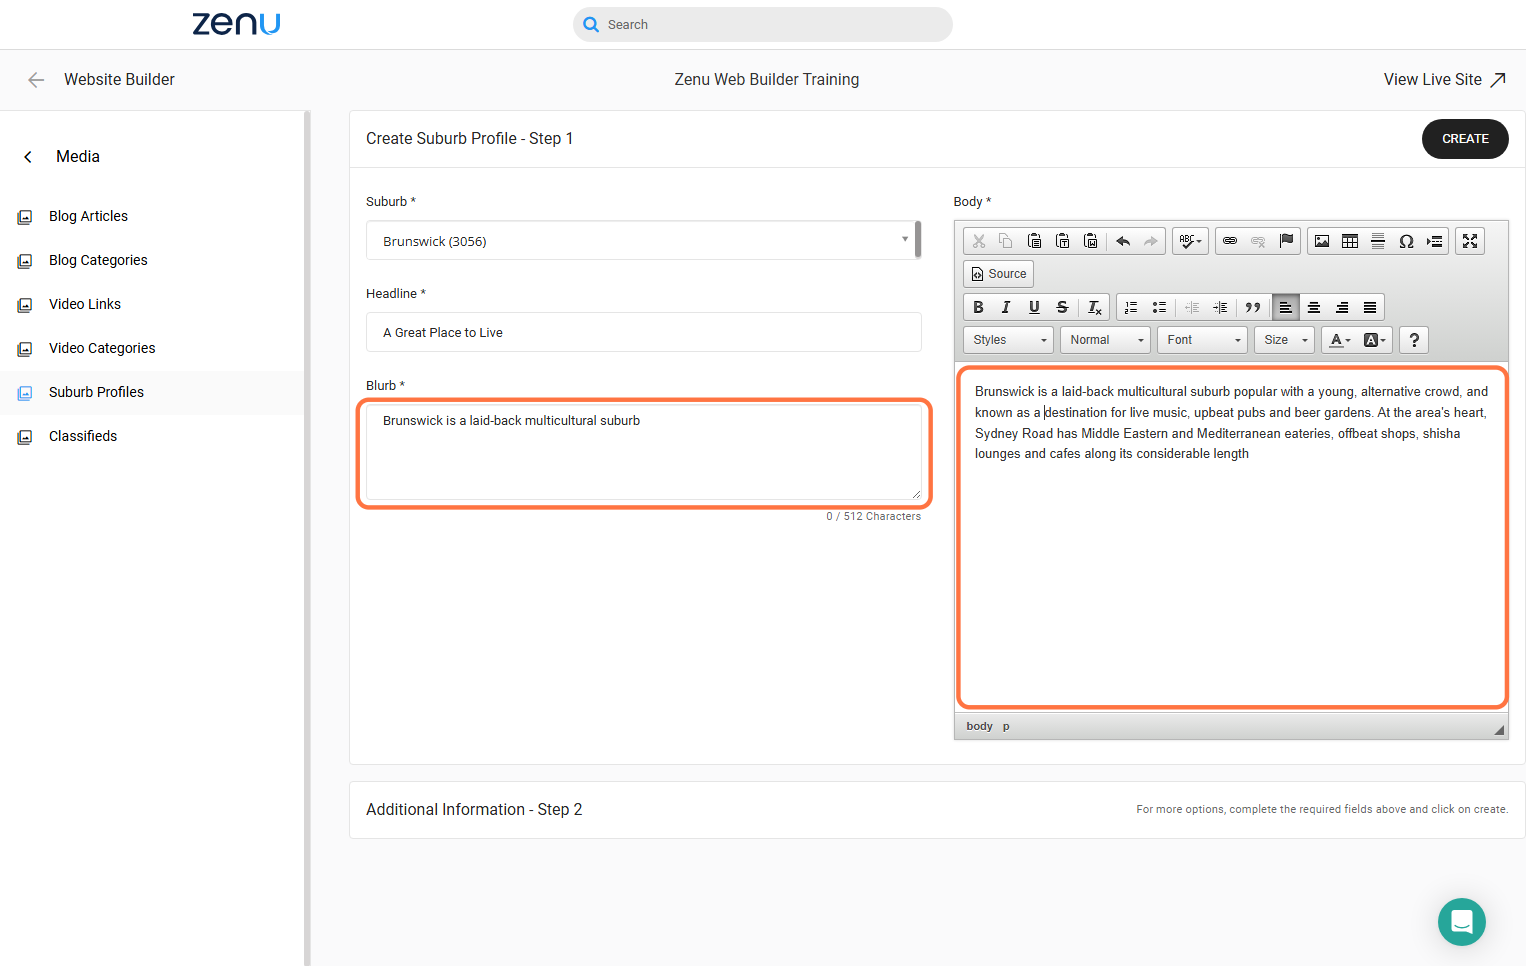Open Video Links in sidebar

tap(85, 304)
